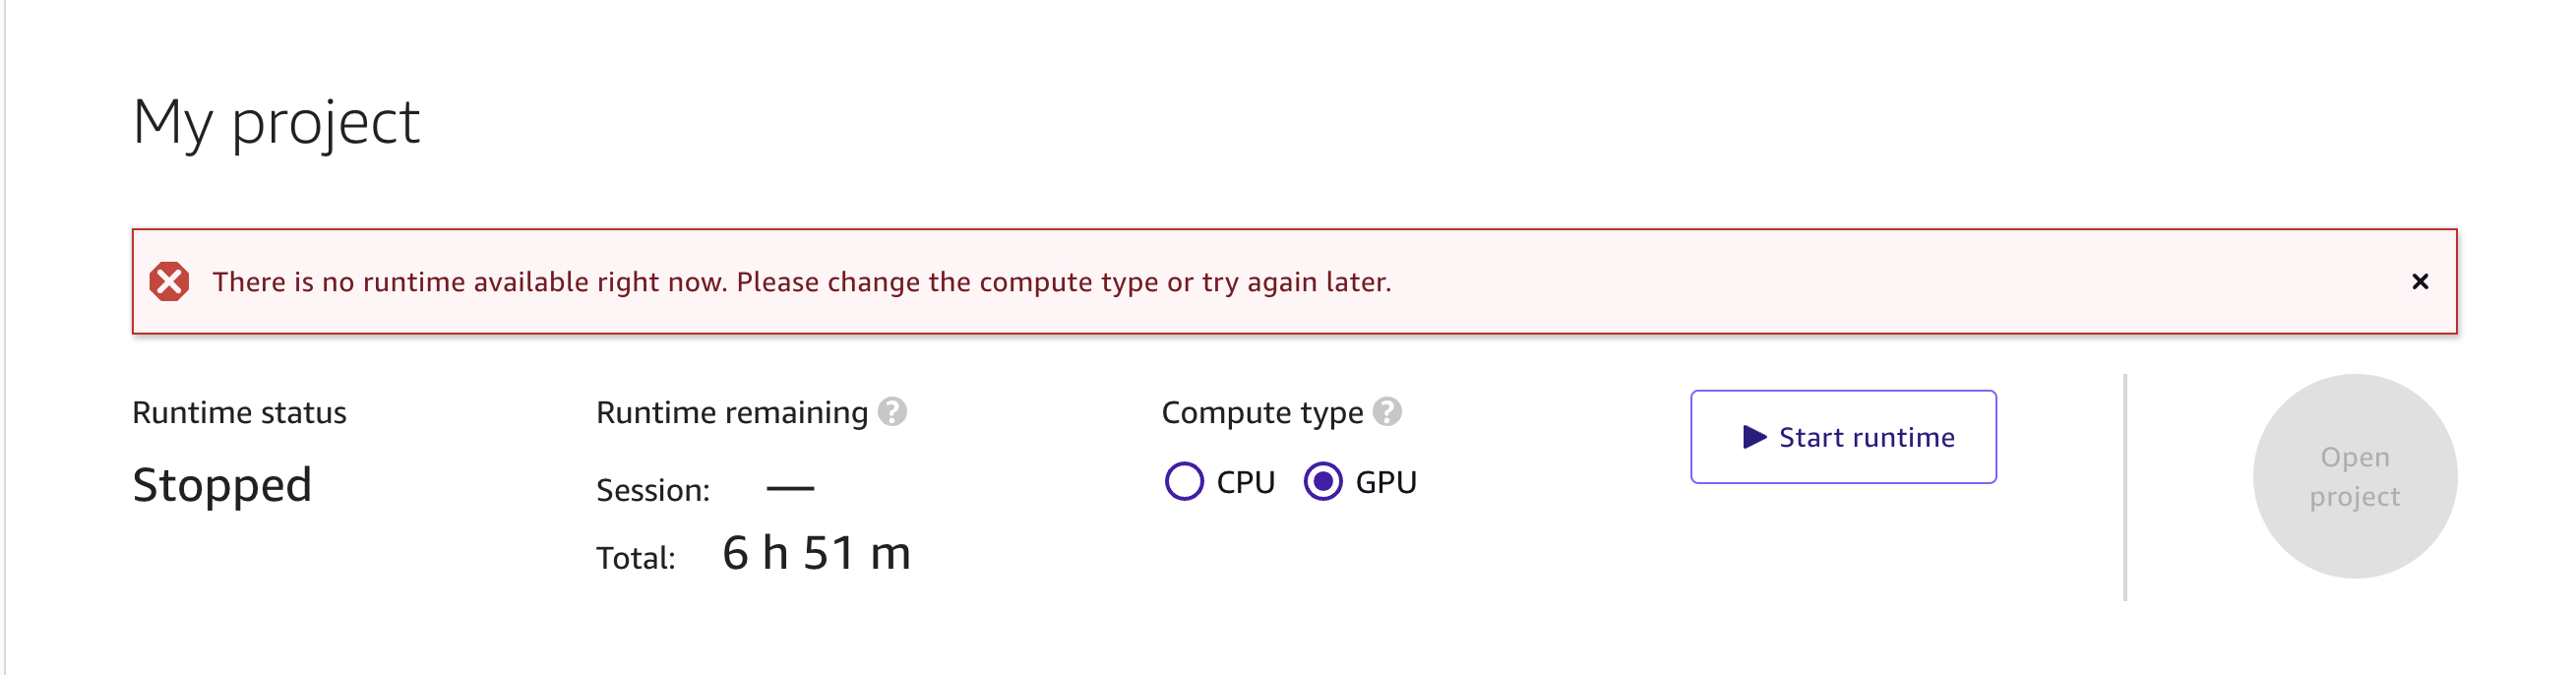This screenshot has height=675, width=2576.
Task: Toggle compute type back to CPU
Action: point(1184,482)
